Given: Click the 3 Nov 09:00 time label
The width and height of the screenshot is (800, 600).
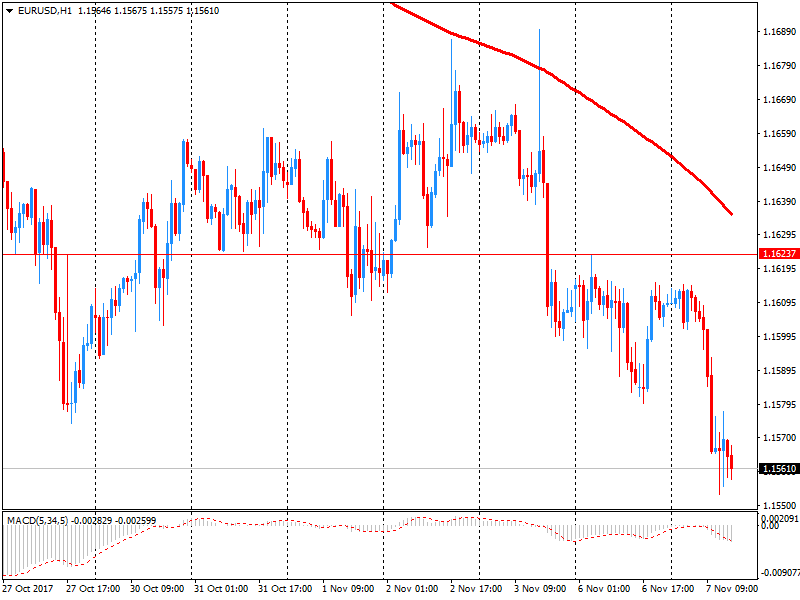Looking at the screenshot, I should pyautogui.click(x=540, y=588).
